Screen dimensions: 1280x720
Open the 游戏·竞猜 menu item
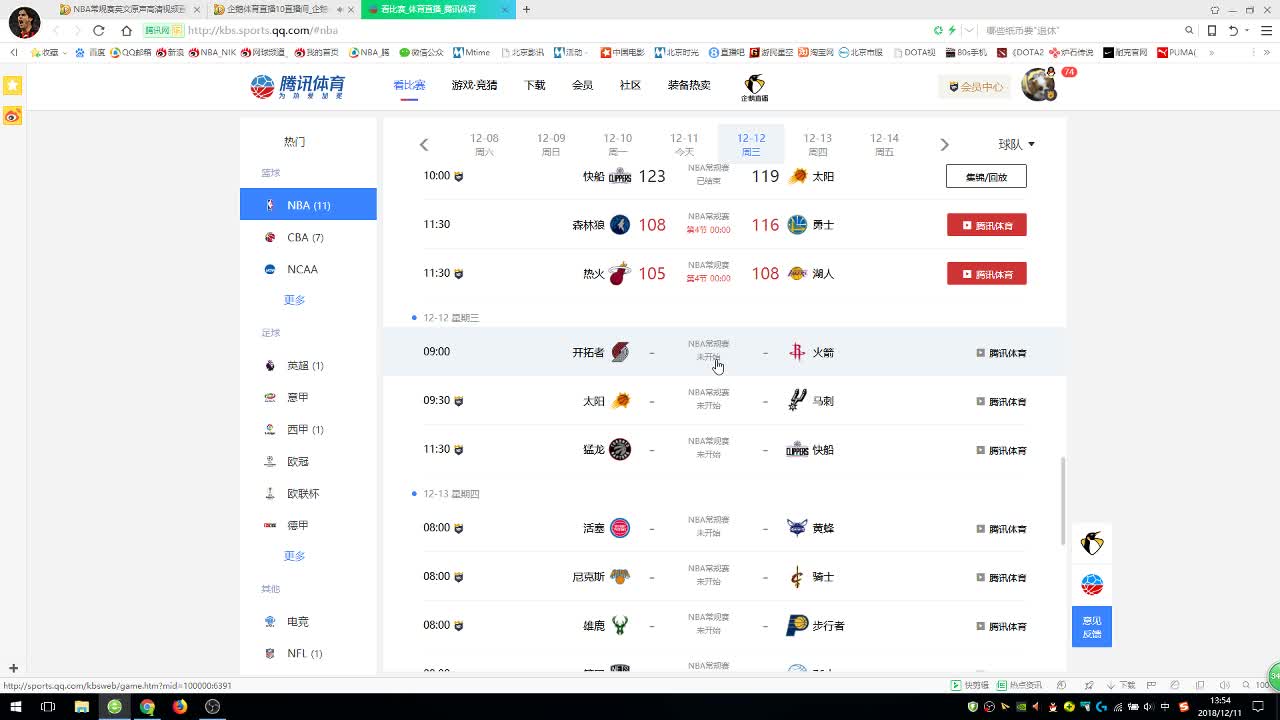[474, 86]
